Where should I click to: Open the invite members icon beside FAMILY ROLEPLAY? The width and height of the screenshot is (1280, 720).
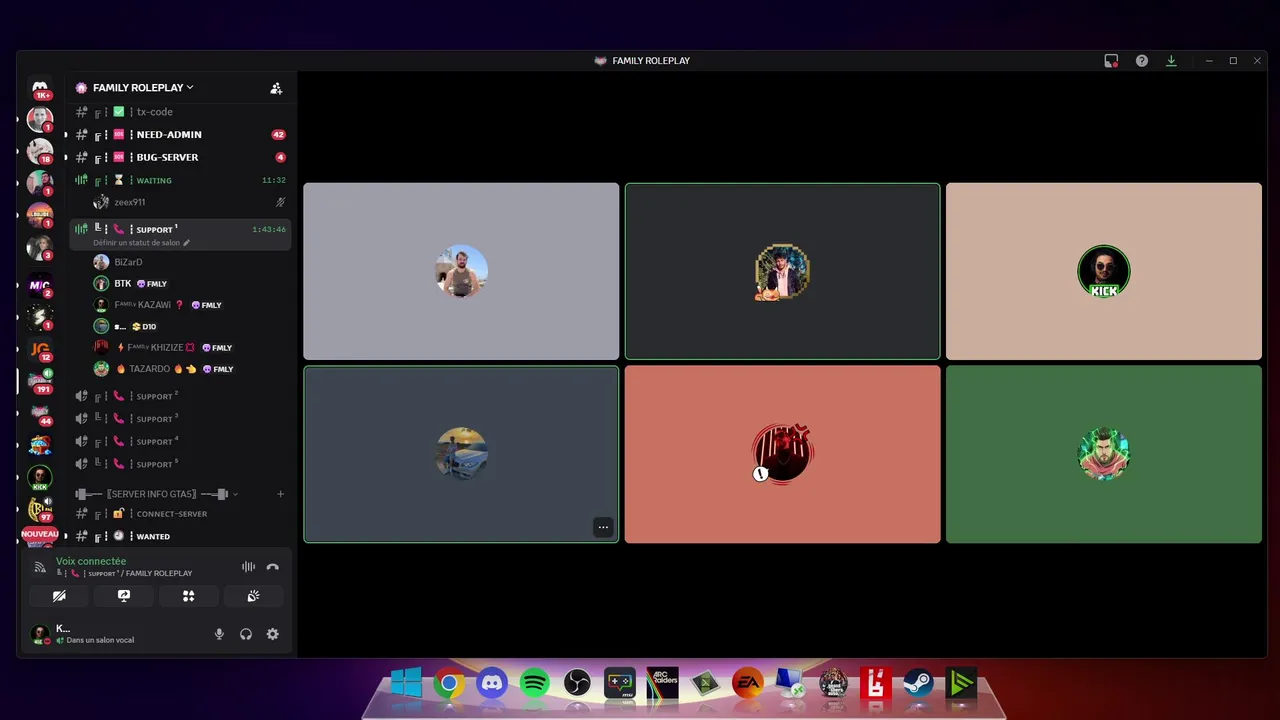[x=276, y=88]
